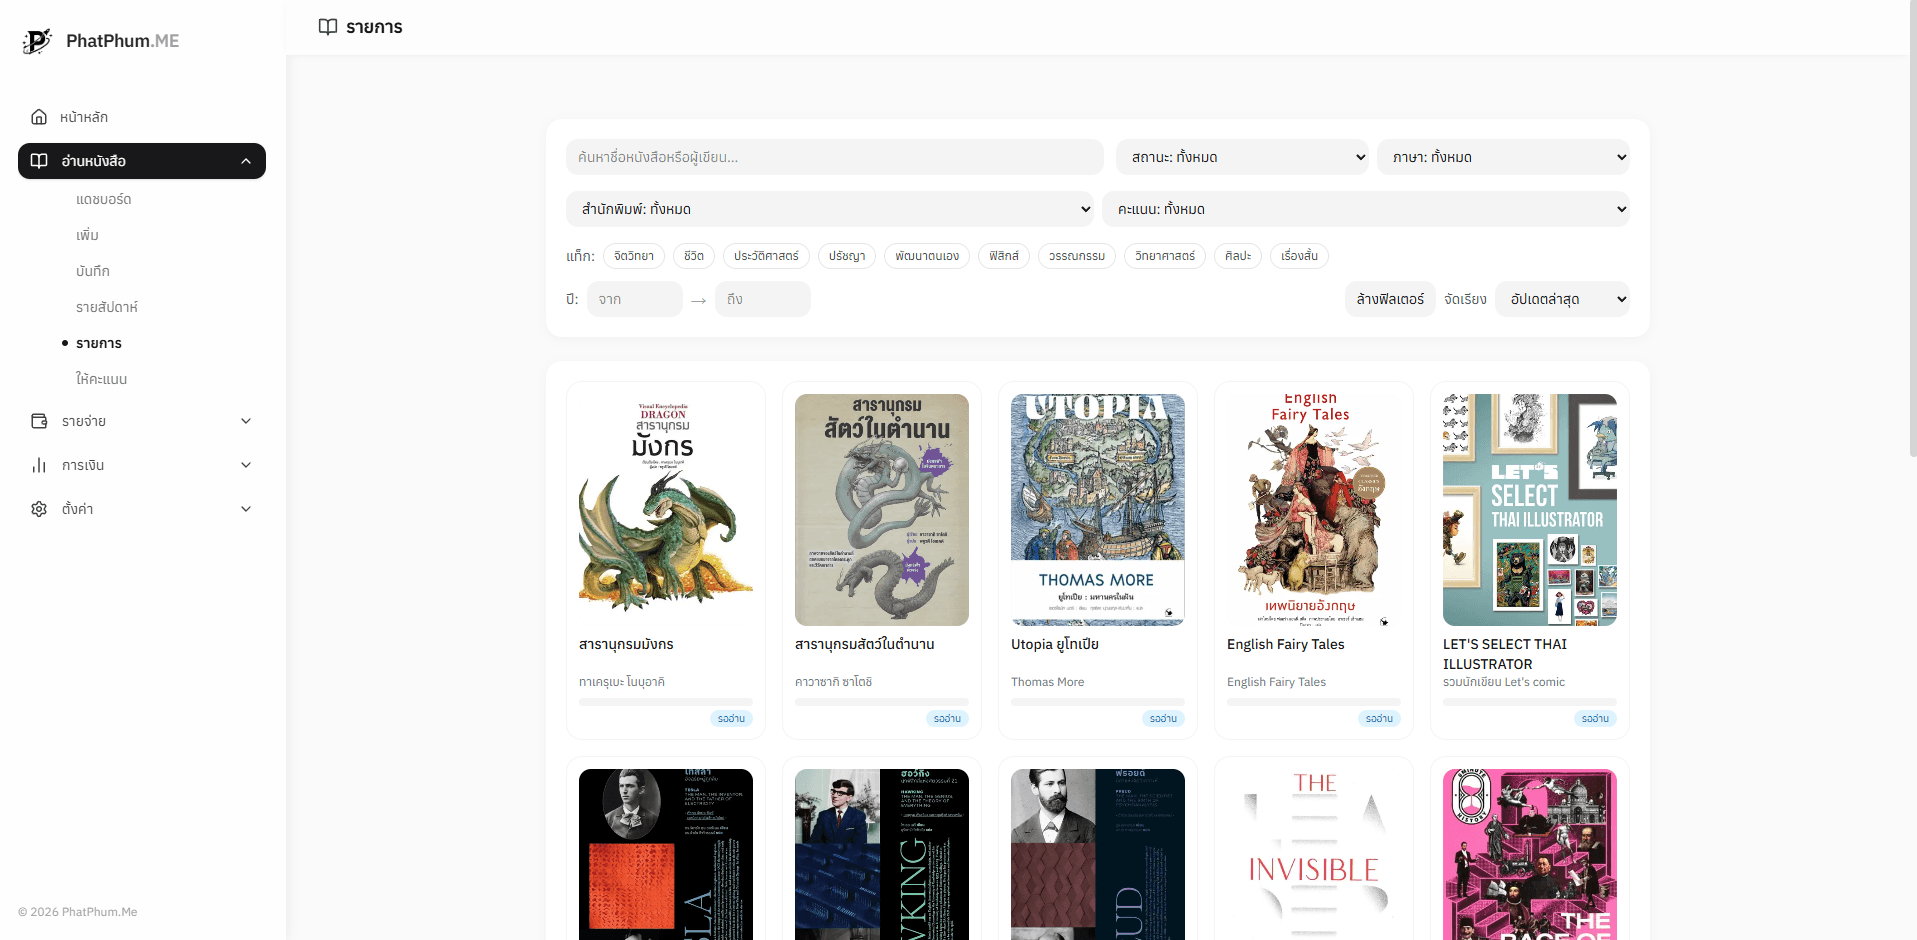Click the book icon in the รายการ header
The width and height of the screenshot is (1917, 940).
(x=327, y=27)
